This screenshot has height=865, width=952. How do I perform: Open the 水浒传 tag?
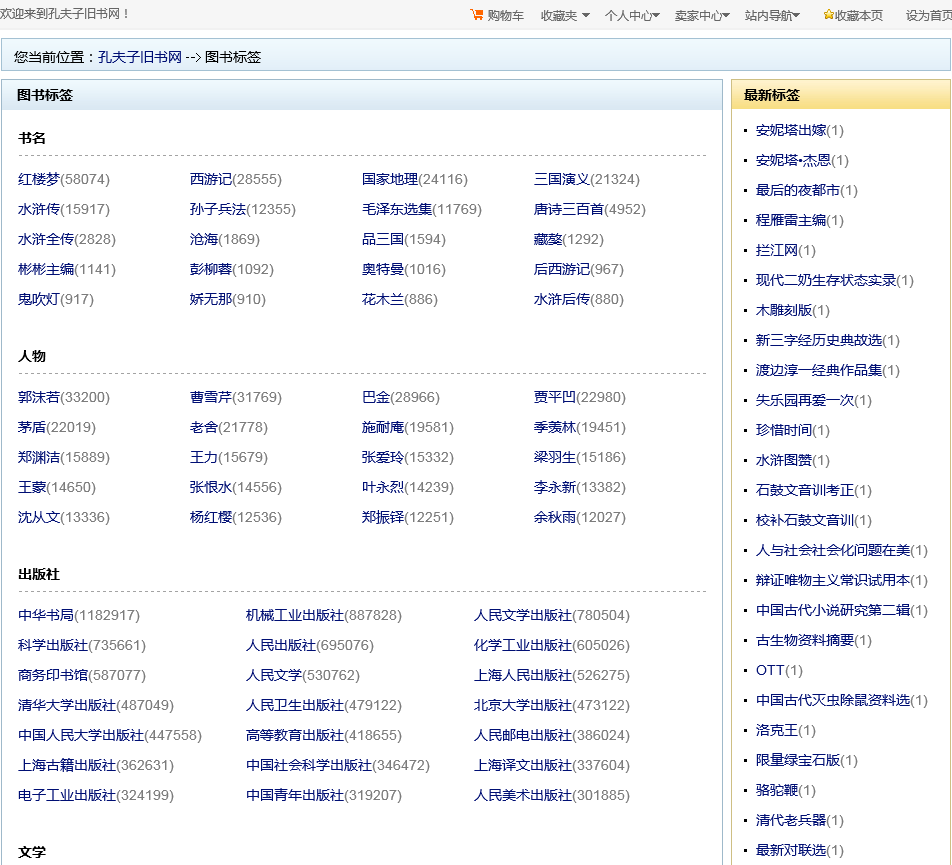point(39,209)
